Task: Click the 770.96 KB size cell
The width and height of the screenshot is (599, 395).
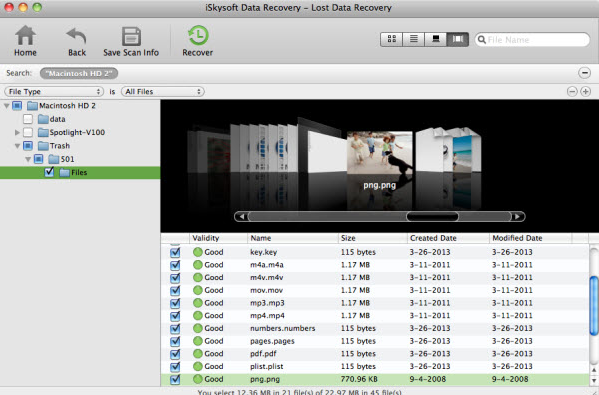Action: [359, 379]
